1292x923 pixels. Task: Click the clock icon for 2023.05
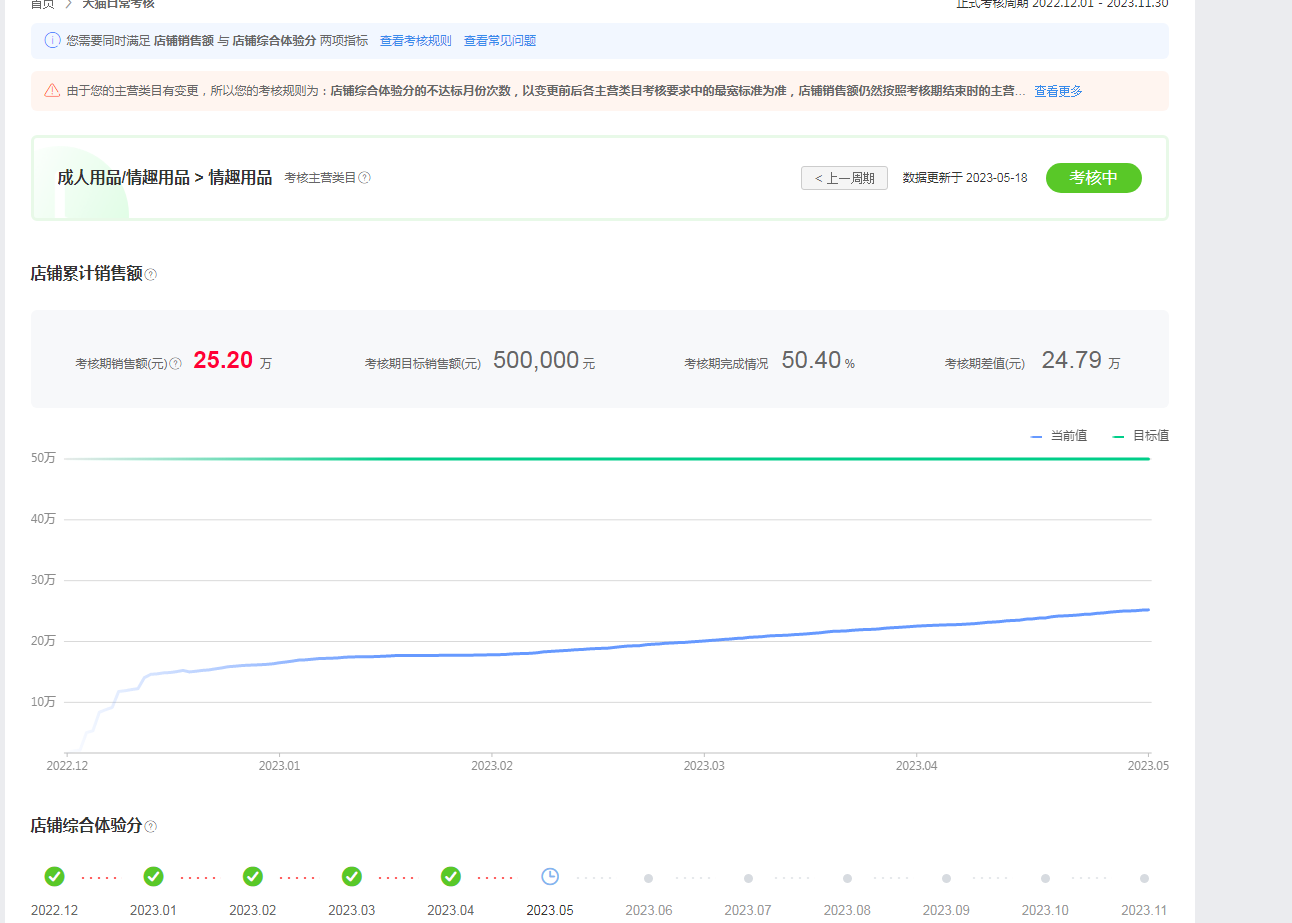(x=550, y=876)
